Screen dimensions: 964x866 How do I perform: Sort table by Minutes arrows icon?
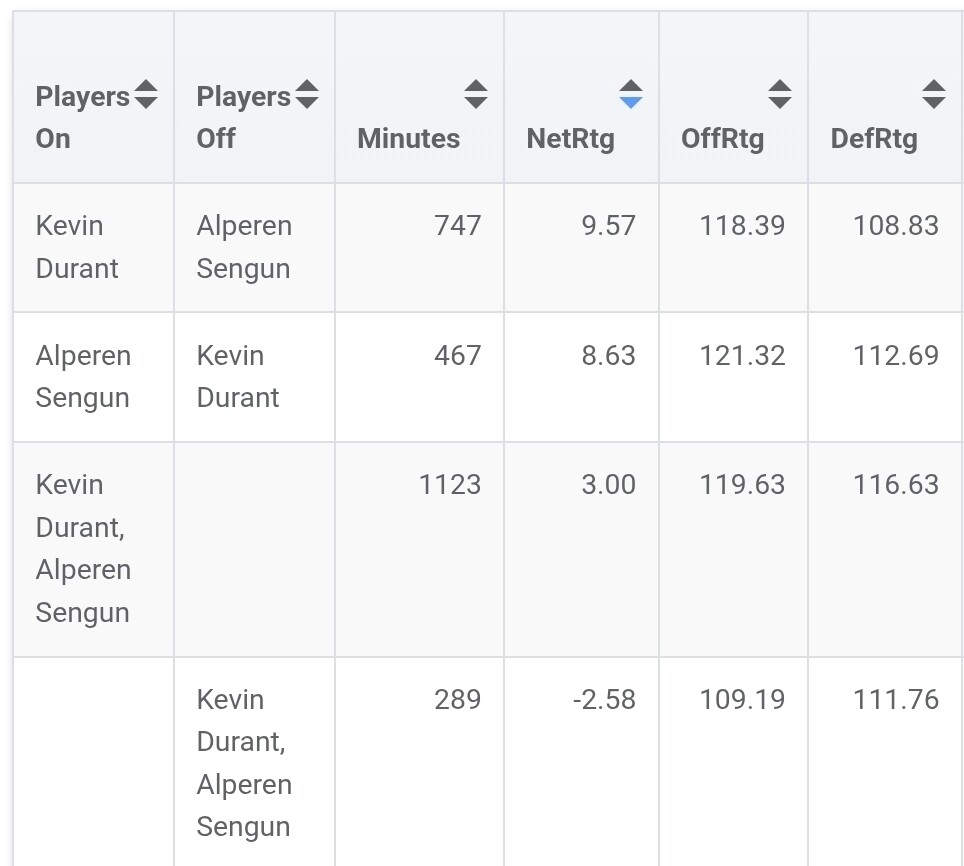[476, 95]
